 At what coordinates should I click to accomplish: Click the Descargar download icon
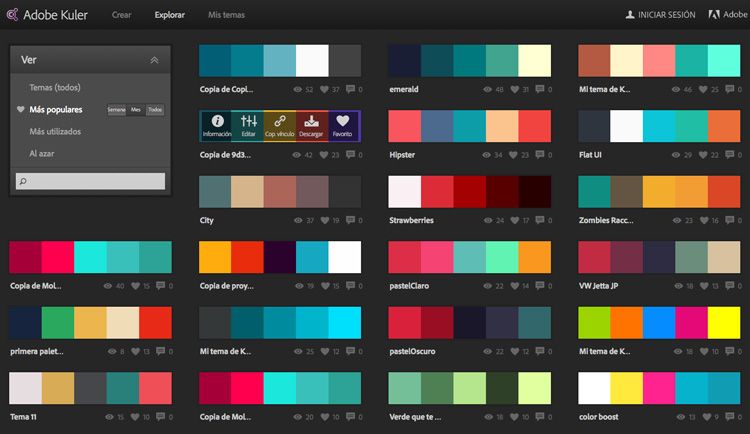coord(311,121)
